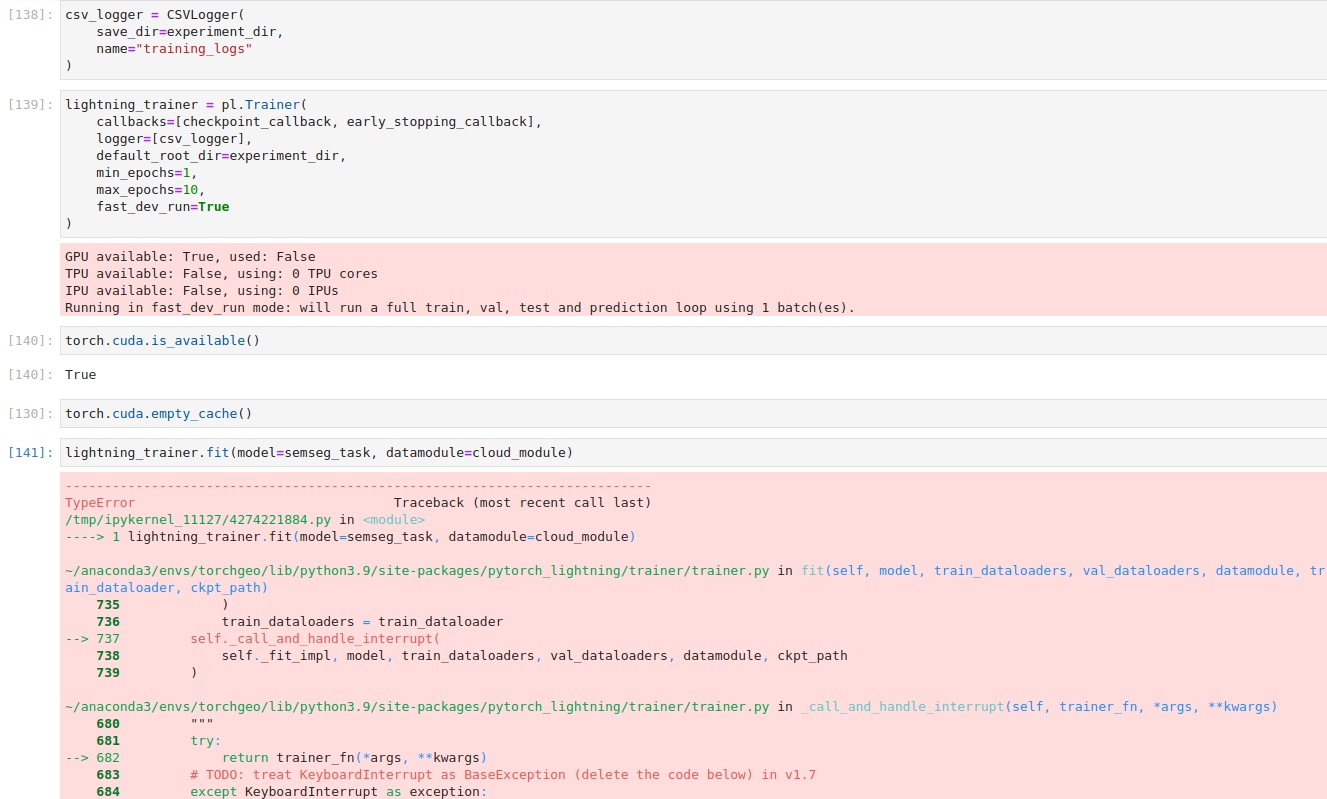Click the '_call_and_handle_interrupt' function name

pos(903,707)
